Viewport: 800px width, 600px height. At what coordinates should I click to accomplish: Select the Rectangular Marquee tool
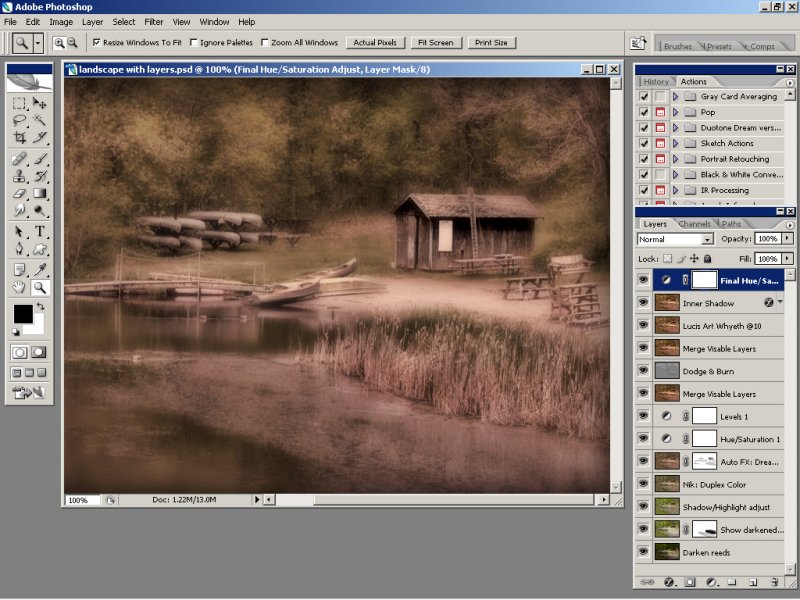click(19, 104)
